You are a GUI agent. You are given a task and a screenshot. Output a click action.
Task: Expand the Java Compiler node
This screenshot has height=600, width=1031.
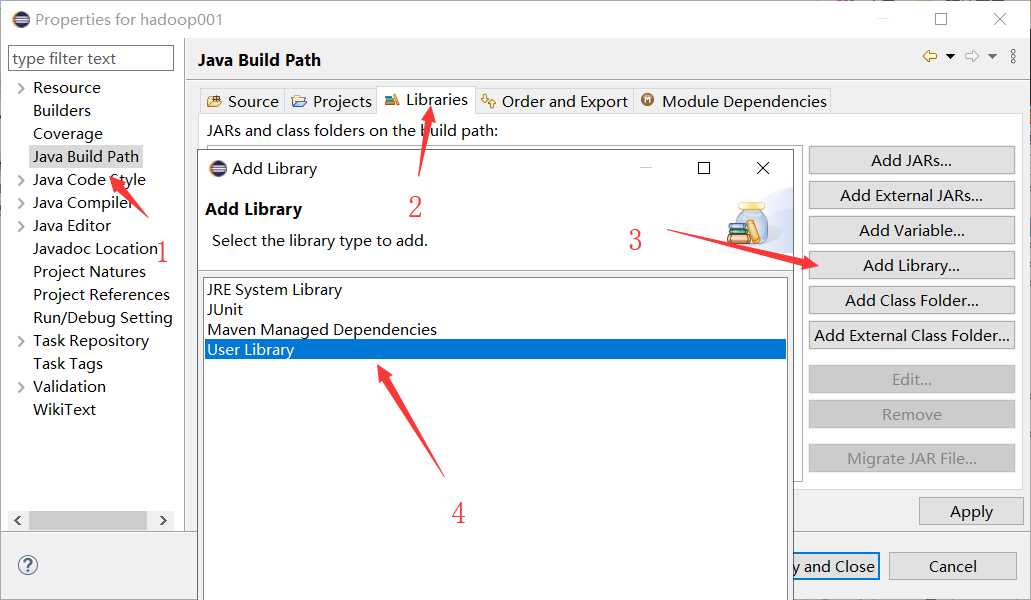(21, 203)
